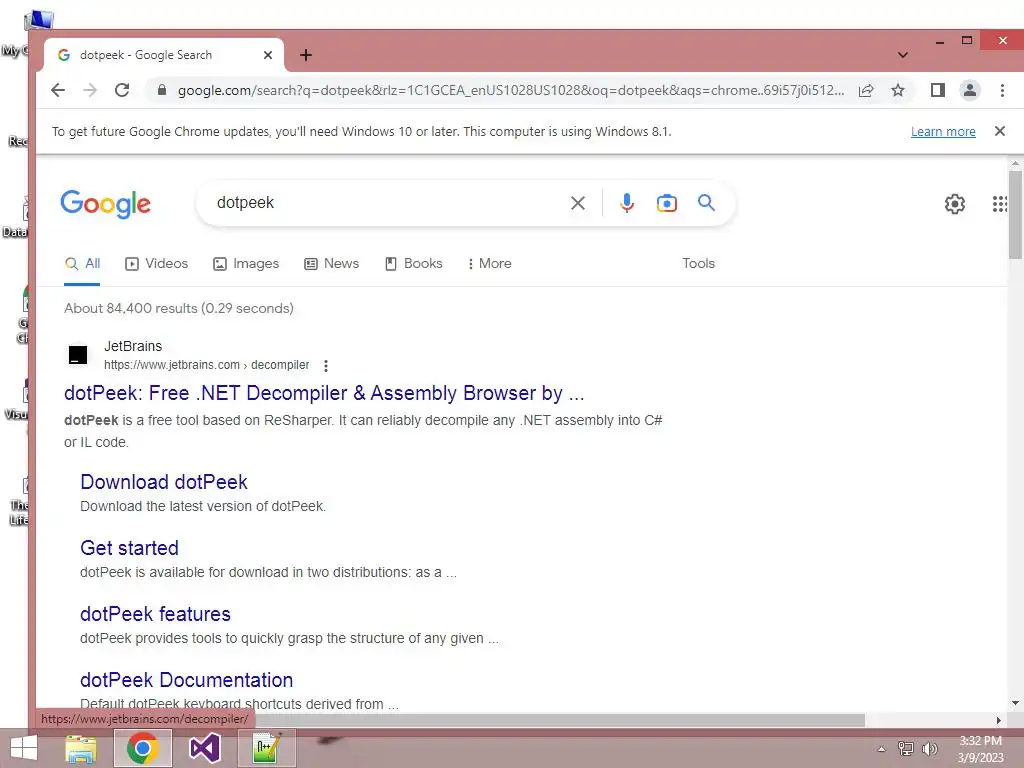Dismiss the Windows 8.1 update notice

click(x=999, y=131)
